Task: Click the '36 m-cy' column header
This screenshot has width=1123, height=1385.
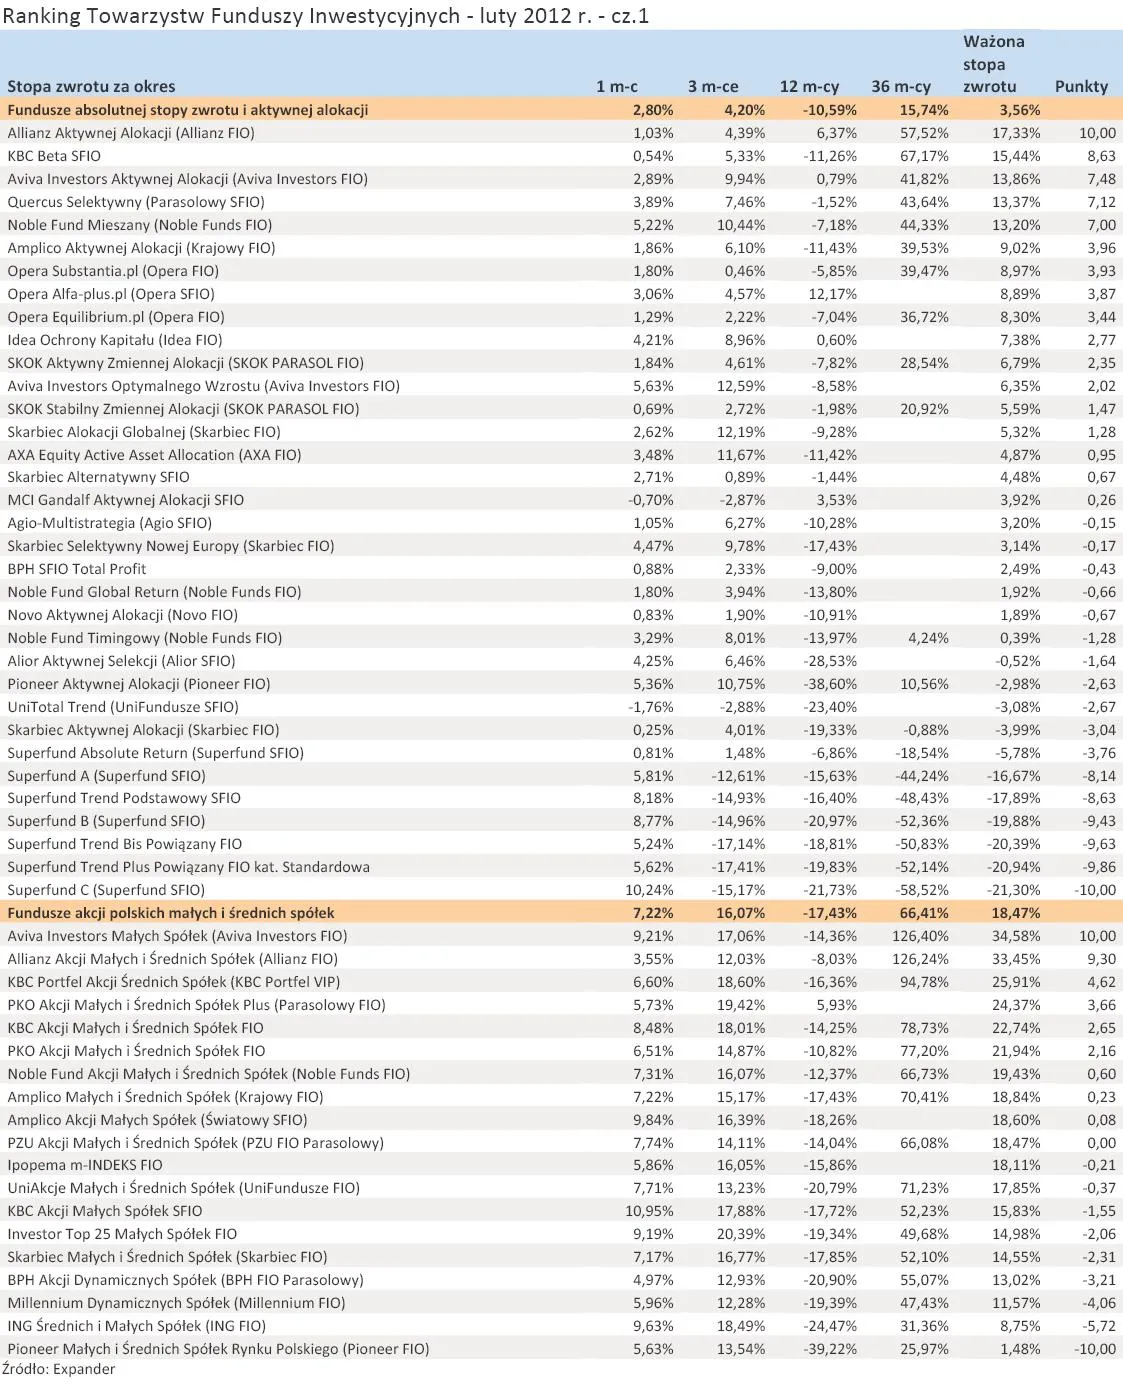Action: 901,87
